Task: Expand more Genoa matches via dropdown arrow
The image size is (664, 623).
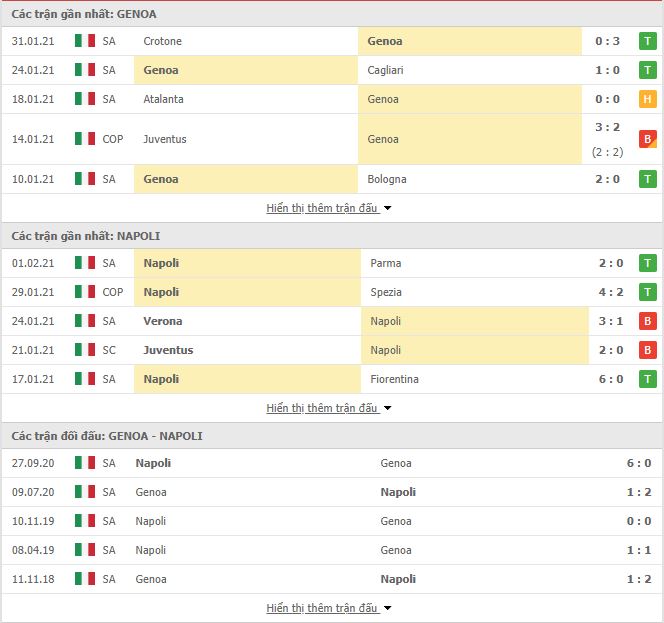Action: pyautogui.click(x=387, y=208)
